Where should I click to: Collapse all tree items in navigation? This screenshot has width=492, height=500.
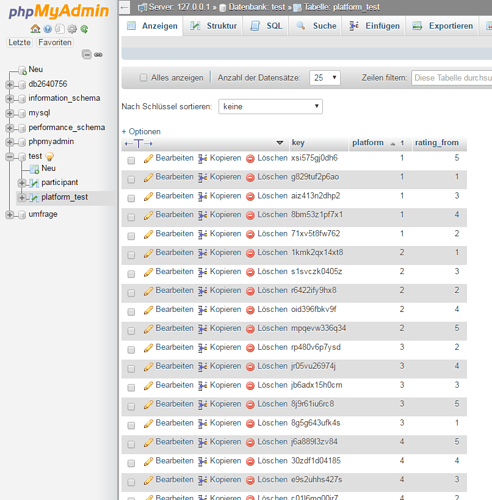pyautogui.click(x=87, y=54)
